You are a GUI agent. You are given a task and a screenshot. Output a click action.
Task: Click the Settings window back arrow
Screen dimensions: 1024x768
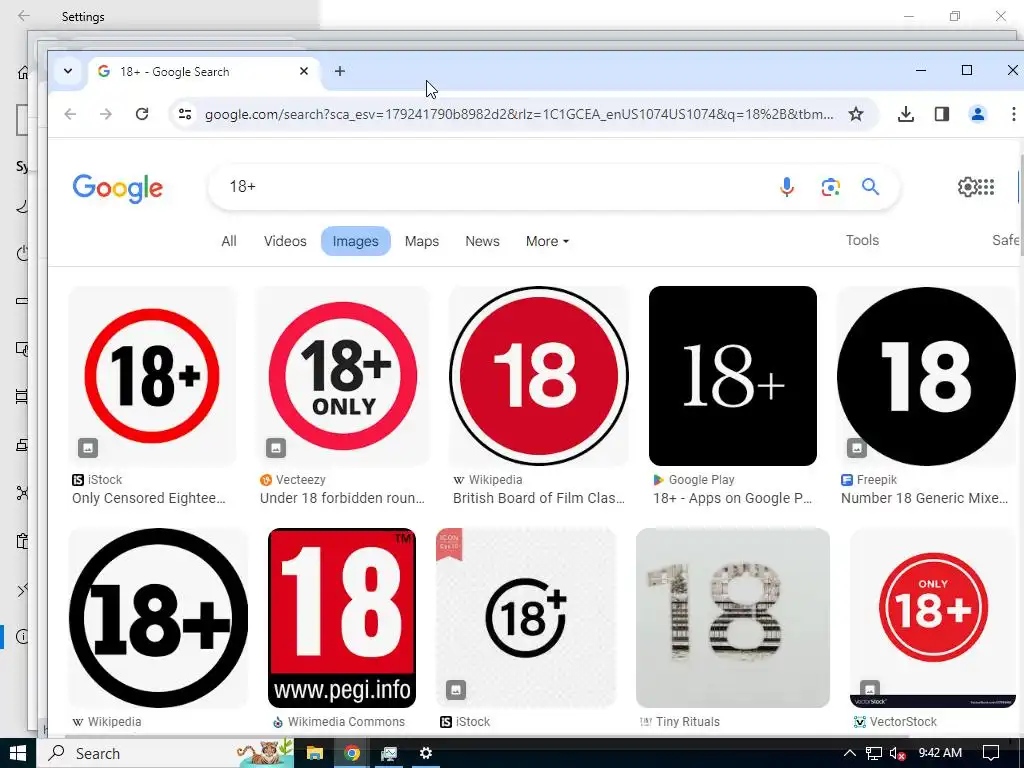coord(24,16)
